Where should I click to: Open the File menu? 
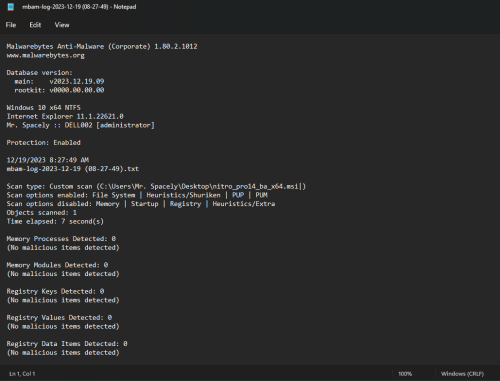pyautogui.click(x=11, y=25)
